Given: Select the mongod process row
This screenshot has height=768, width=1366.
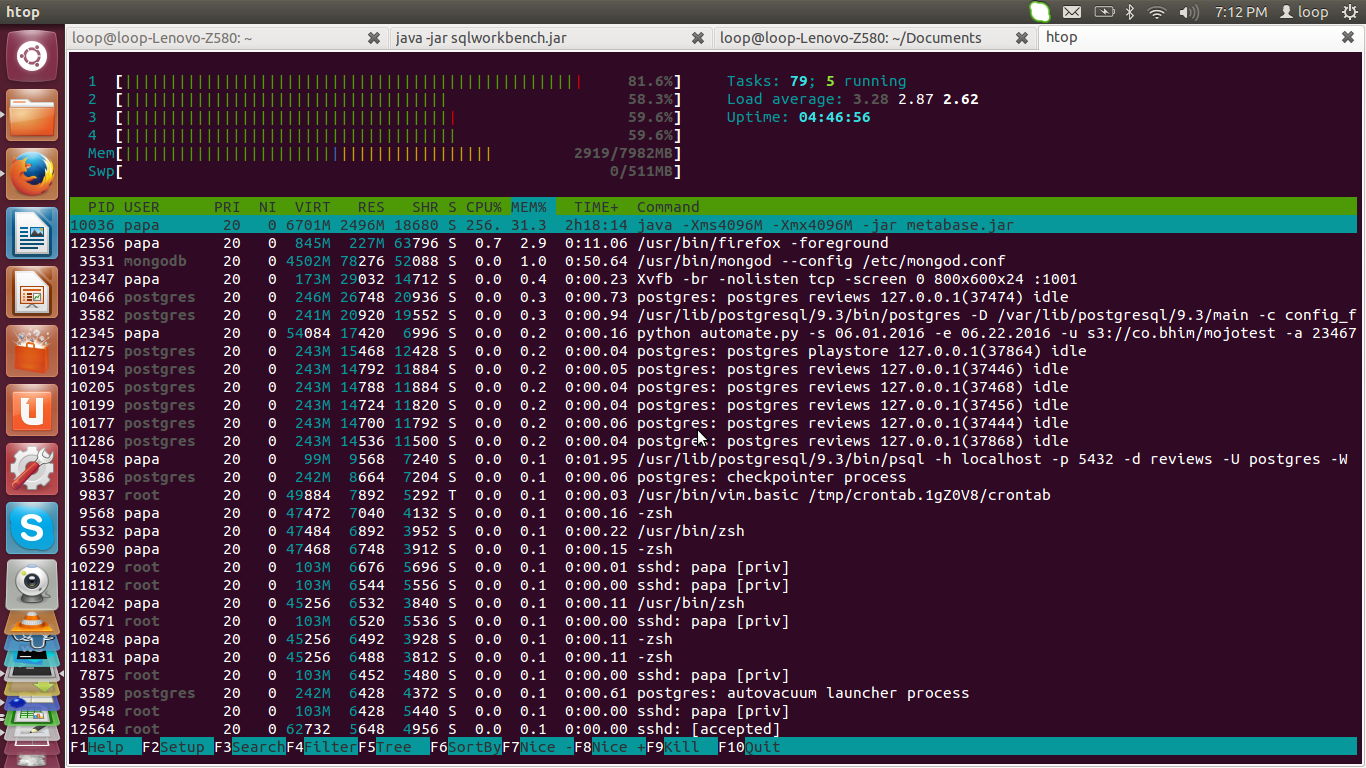Looking at the screenshot, I should pyautogui.click(x=700, y=261).
